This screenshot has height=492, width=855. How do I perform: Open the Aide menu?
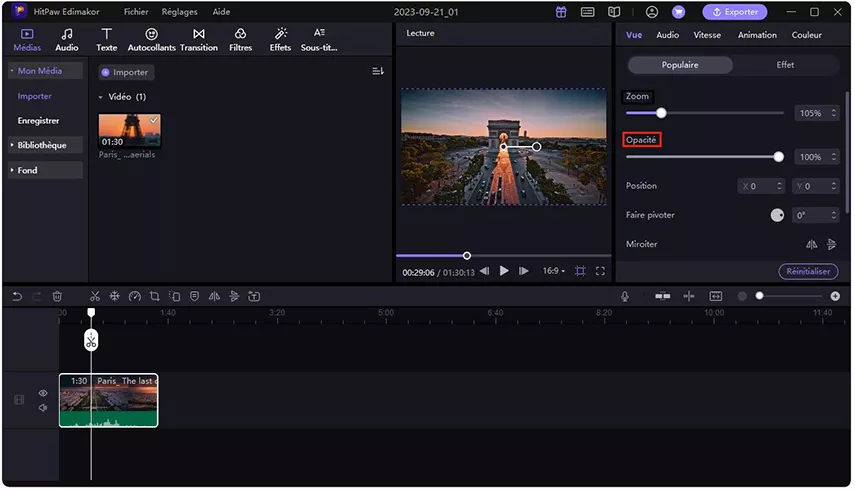point(221,11)
